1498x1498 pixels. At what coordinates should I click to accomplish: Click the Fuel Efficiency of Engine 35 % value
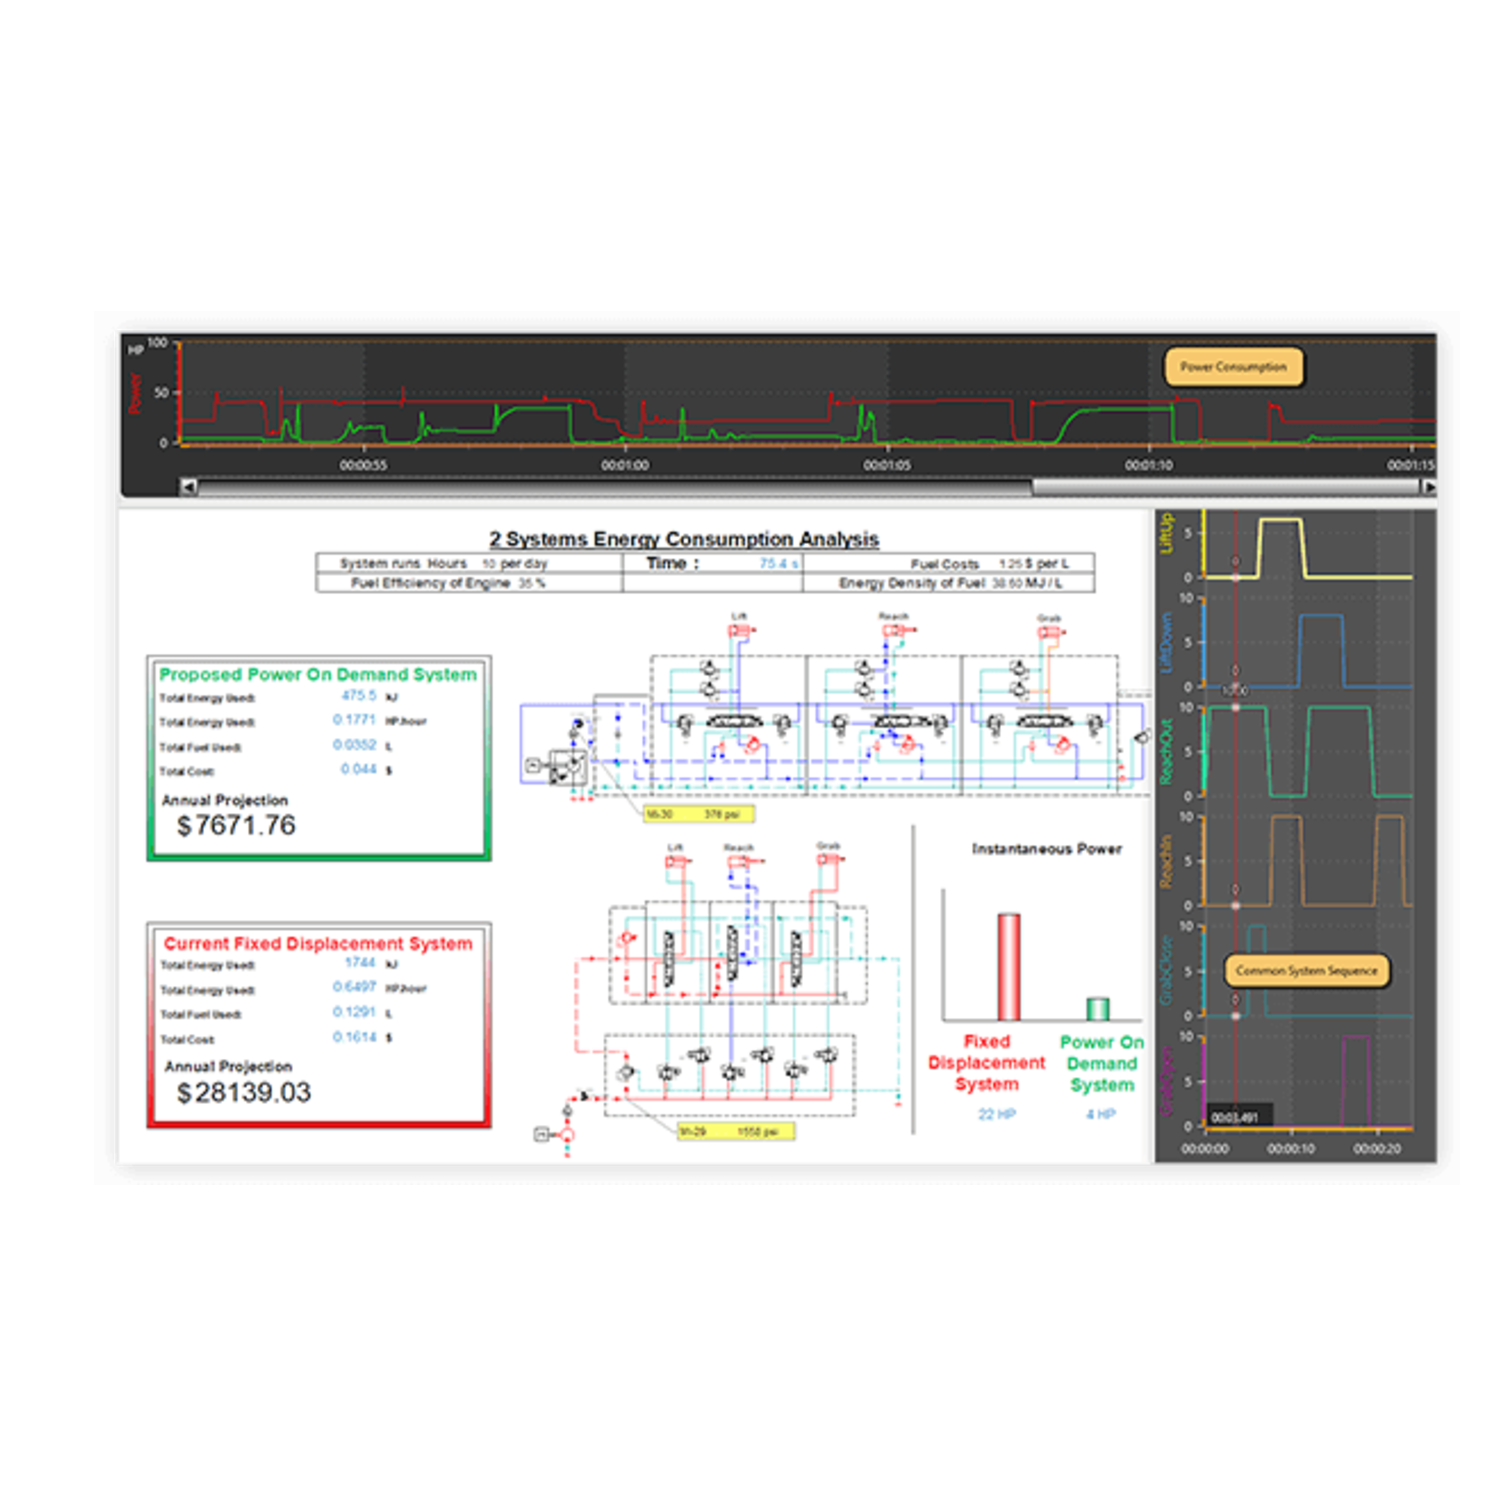pos(531,583)
